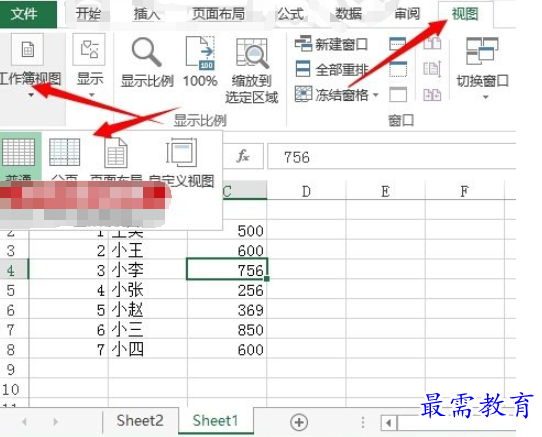
Task: Click the fx insert function button
Action: 243,156
